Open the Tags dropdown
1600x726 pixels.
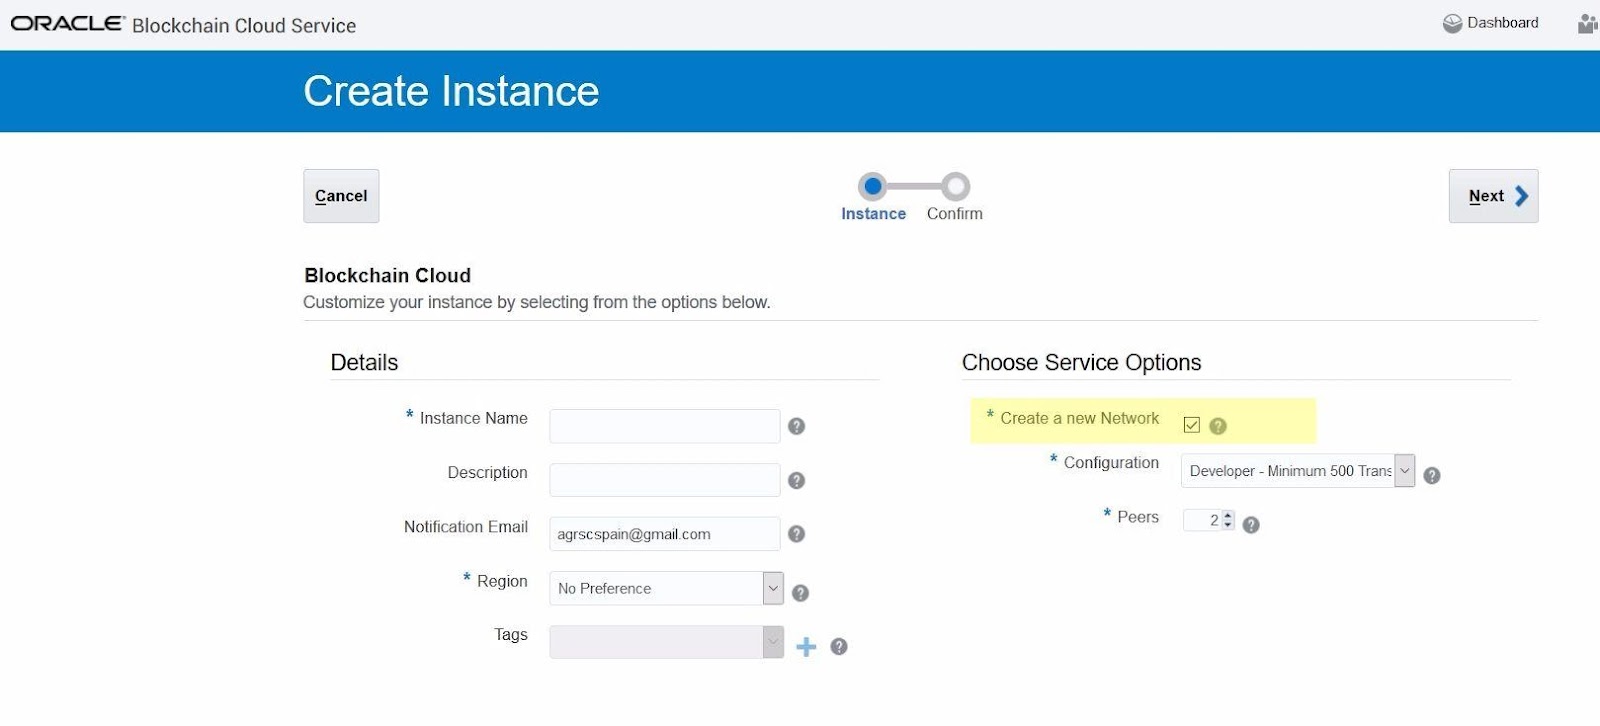click(772, 642)
